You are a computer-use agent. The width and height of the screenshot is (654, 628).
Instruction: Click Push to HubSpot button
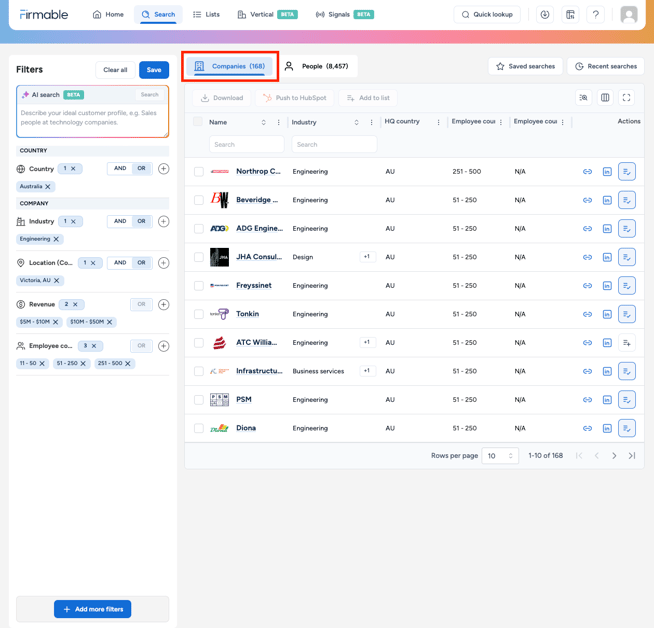pyautogui.click(x=294, y=98)
